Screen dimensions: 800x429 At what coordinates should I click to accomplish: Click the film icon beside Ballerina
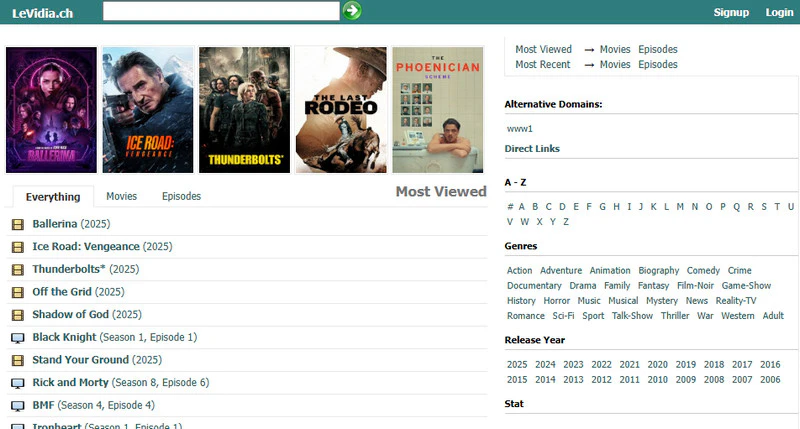point(18,224)
